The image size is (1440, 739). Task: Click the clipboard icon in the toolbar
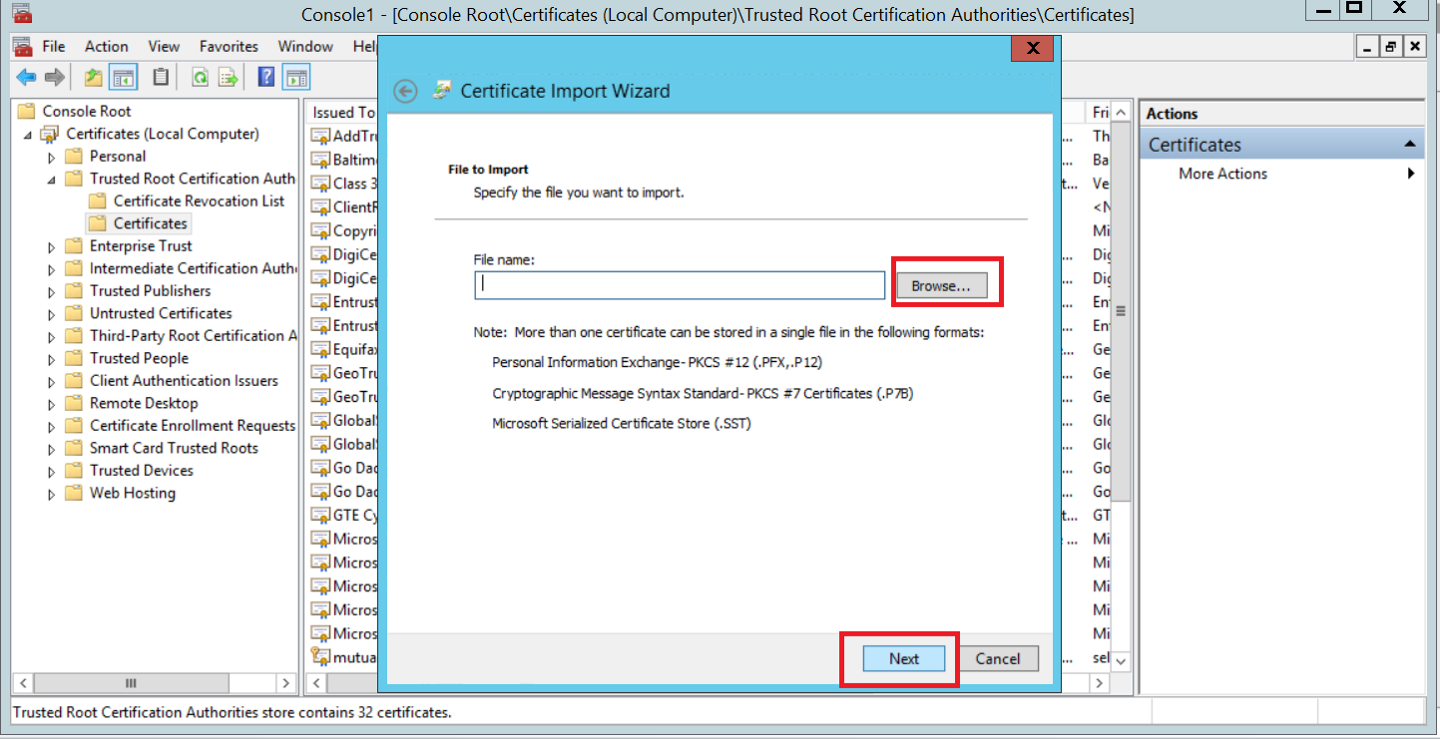(160, 78)
